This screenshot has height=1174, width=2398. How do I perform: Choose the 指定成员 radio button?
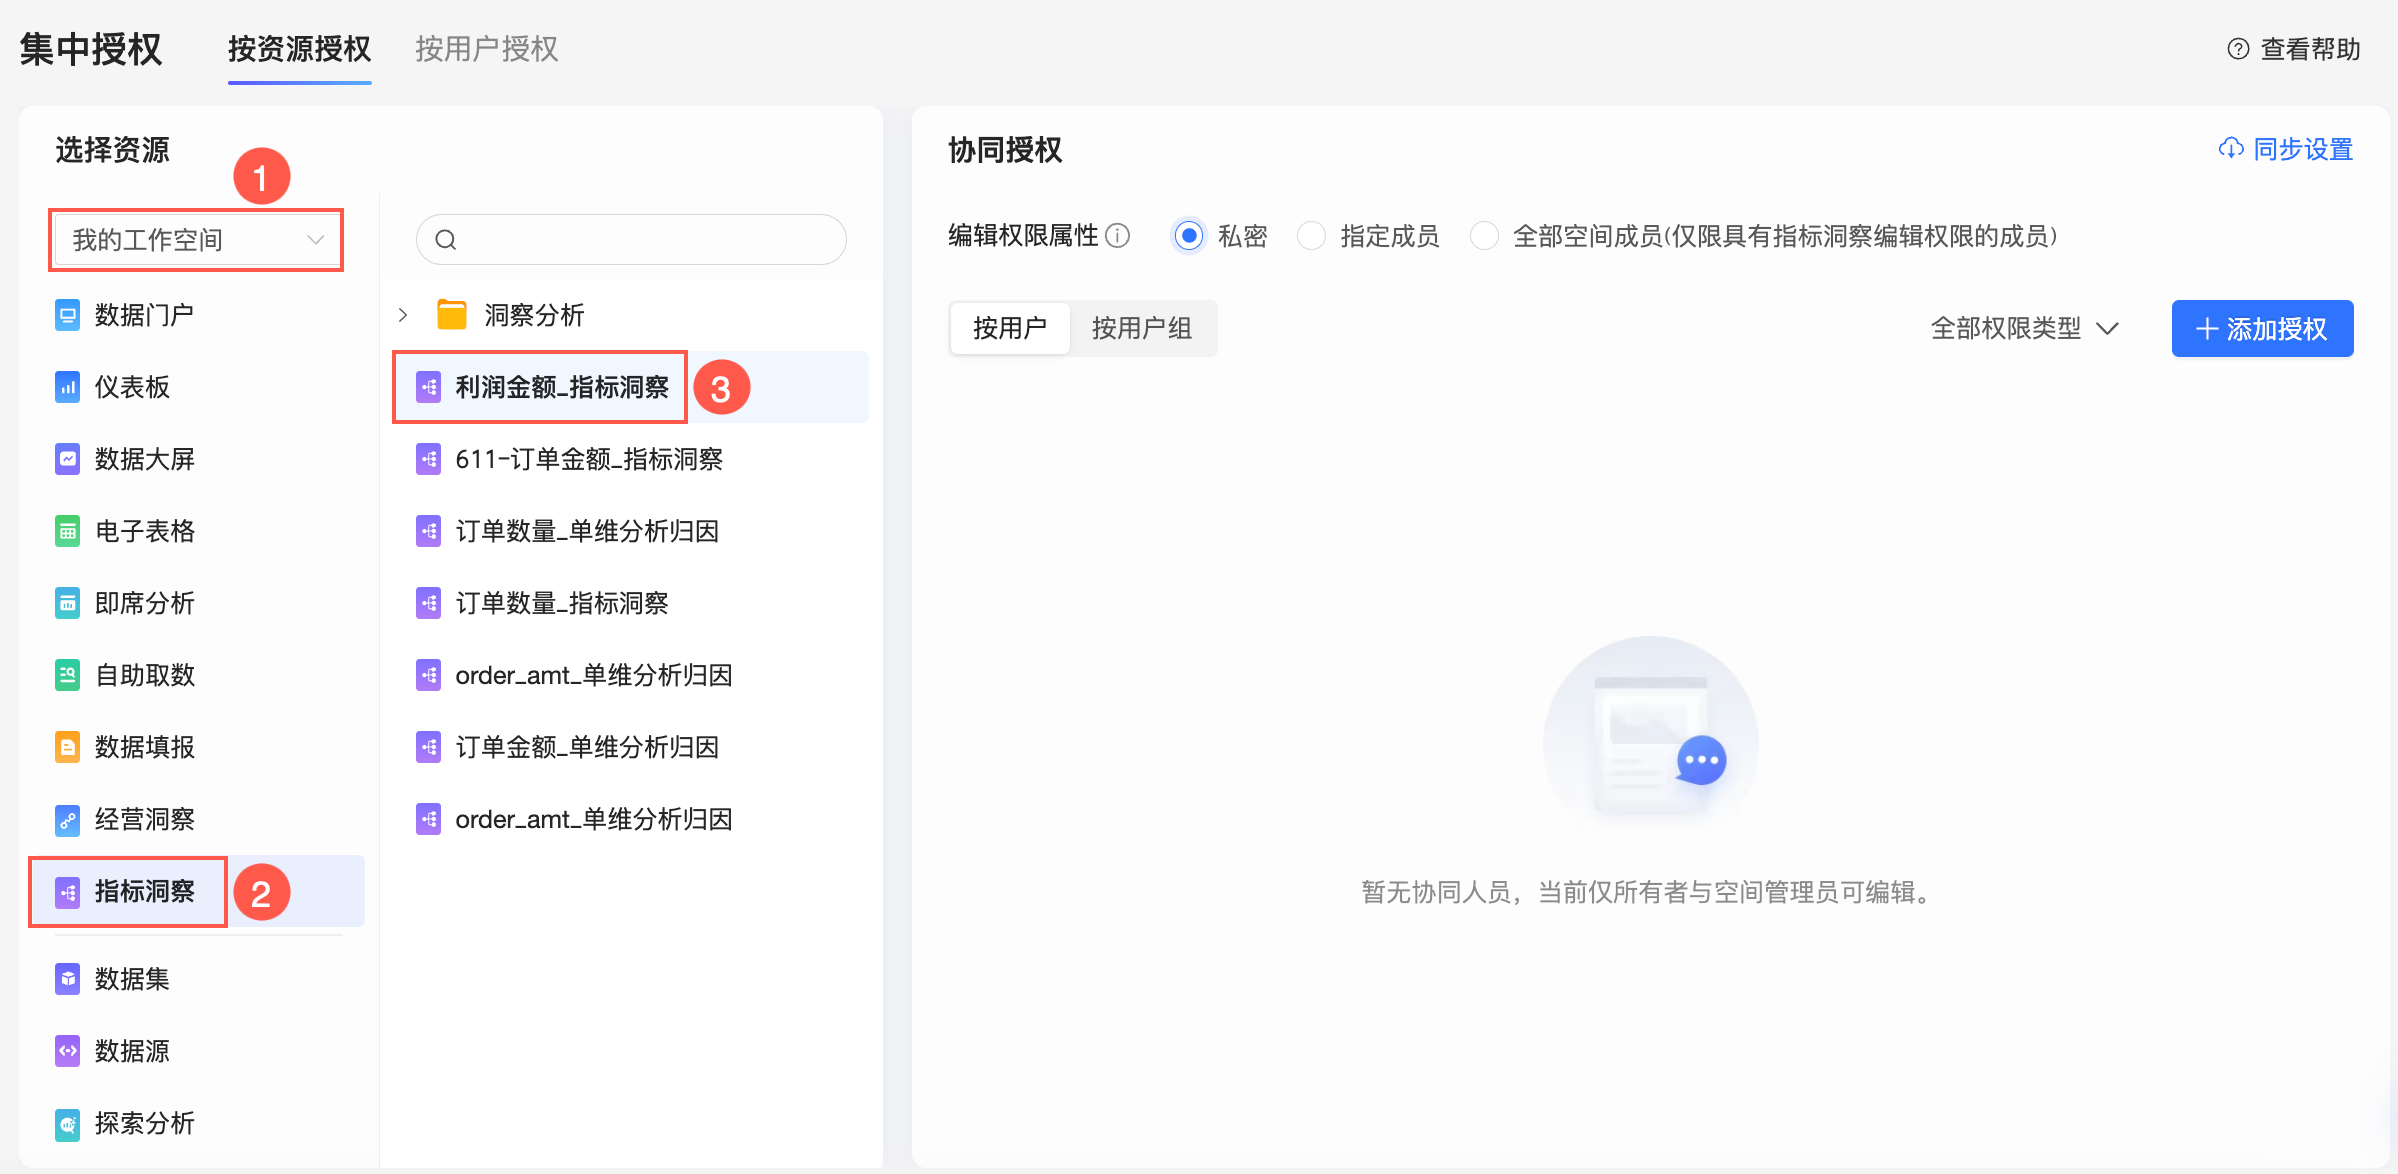click(1311, 236)
